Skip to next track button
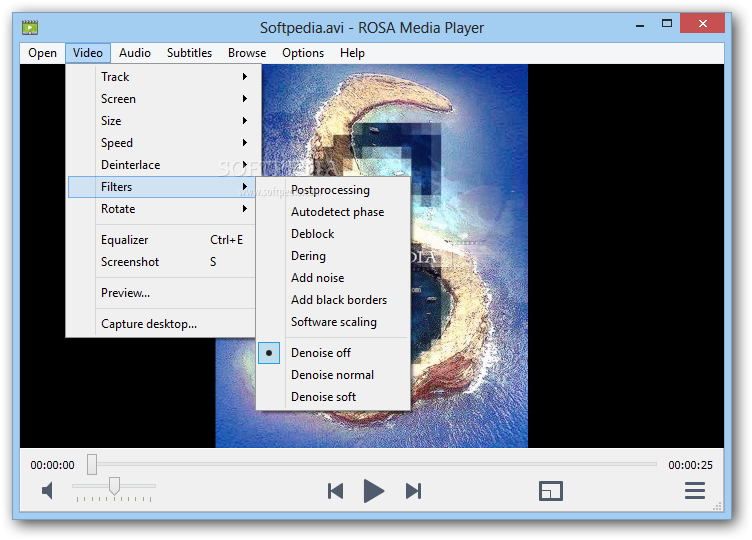 coord(413,491)
